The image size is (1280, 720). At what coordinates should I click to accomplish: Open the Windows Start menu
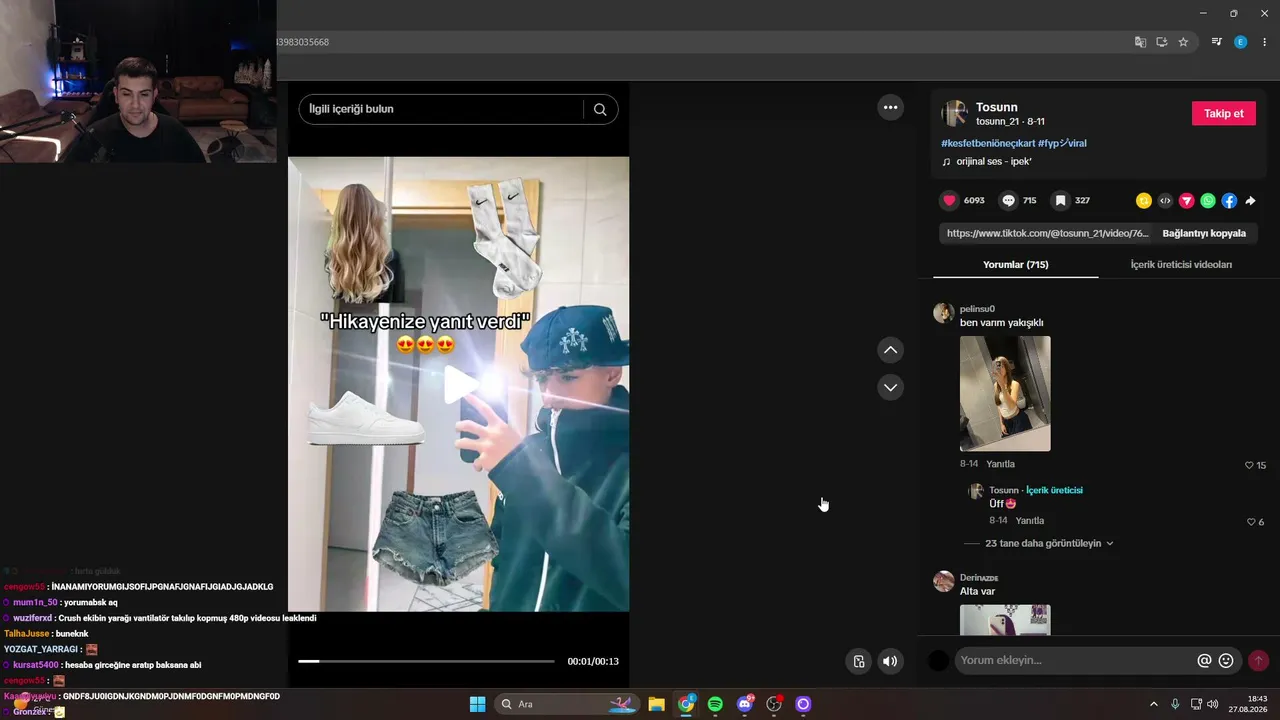(477, 704)
